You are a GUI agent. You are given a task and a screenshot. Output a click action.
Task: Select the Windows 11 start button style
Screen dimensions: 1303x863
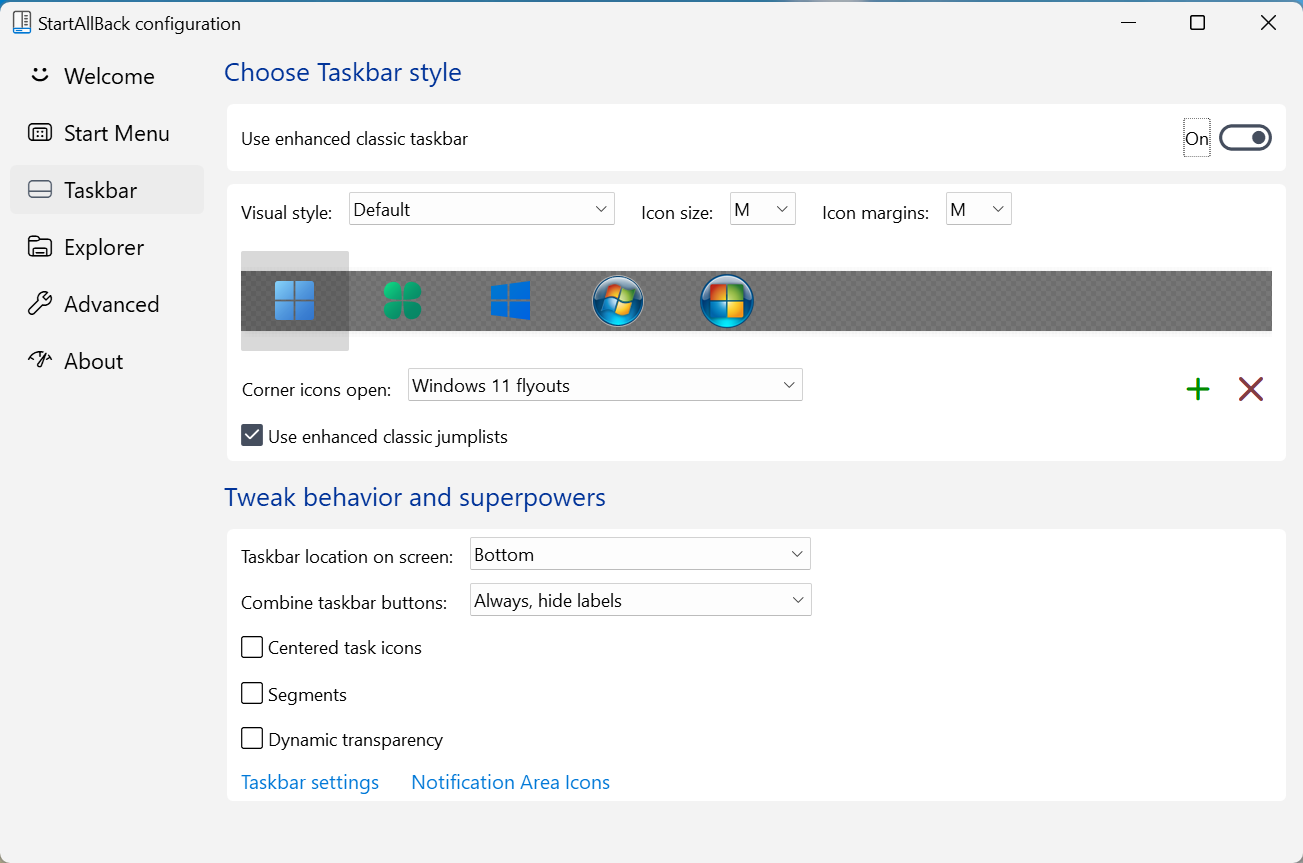pyautogui.click(x=295, y=300)
